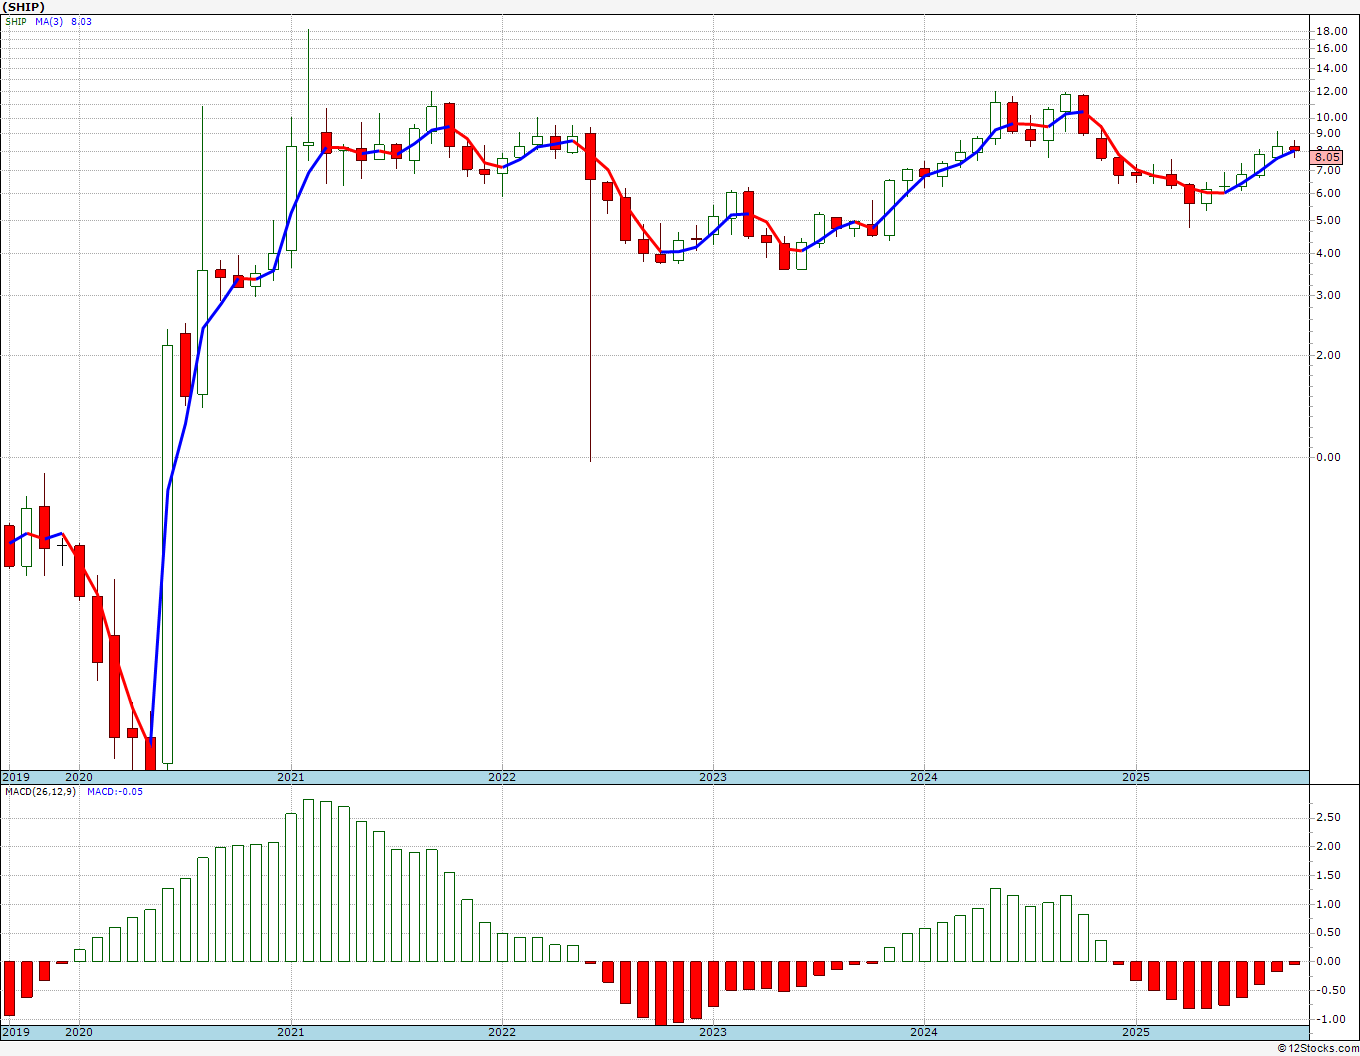The image size is (1360, 1056).
Task: Click 2023 on the MACD panel time axis
Action: tap(713, 1032)
